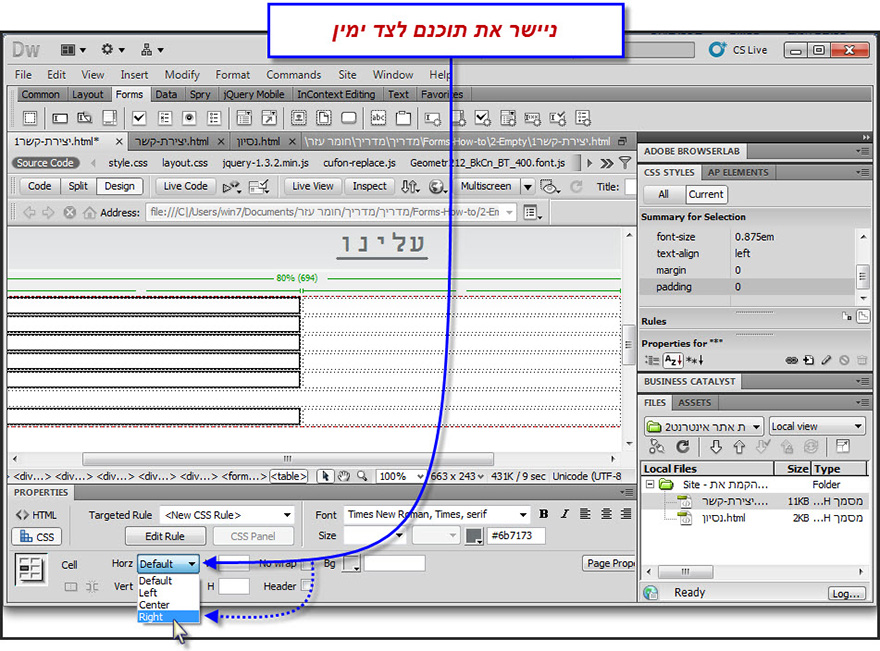Toggle the Header checkbox

(x=305, y=586)
